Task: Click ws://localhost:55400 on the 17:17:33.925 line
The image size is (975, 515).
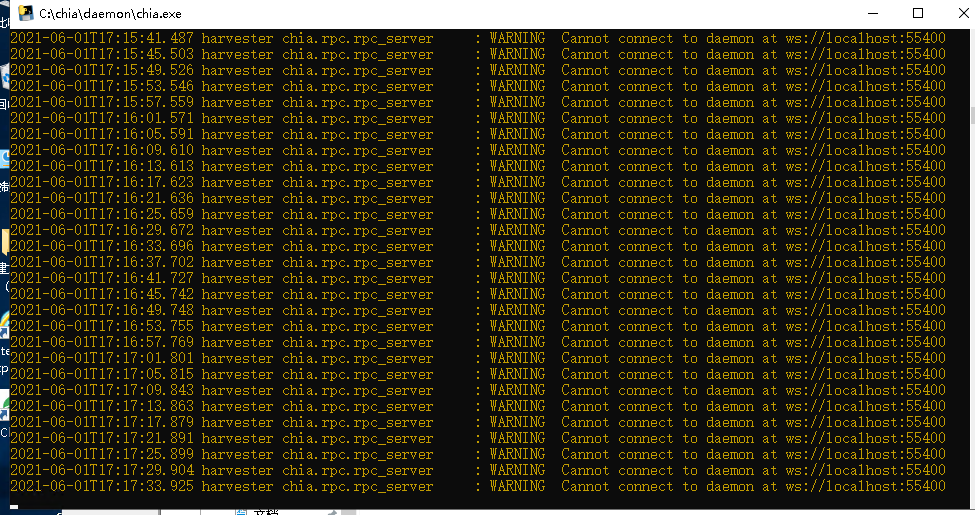Action: pyautogui.click(x=865, y=486)
